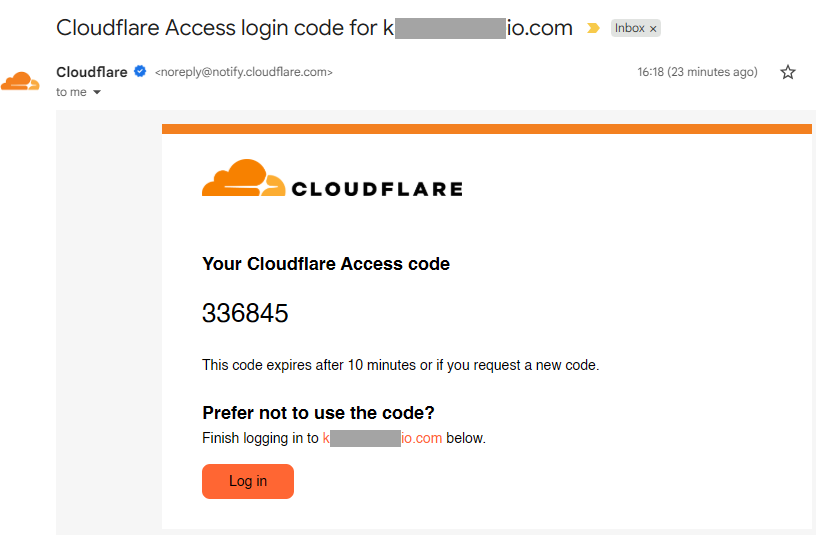This screenshot has width=816, height=535.
Task: Click the CLOUDFLARE wordmark text
Action: (376, 189)
